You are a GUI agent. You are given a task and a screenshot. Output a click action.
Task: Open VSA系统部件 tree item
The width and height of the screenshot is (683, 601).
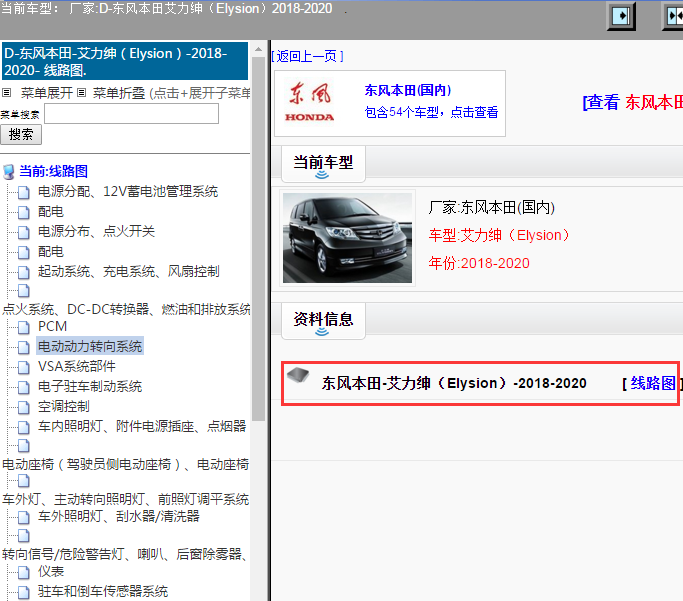(77, 366)
